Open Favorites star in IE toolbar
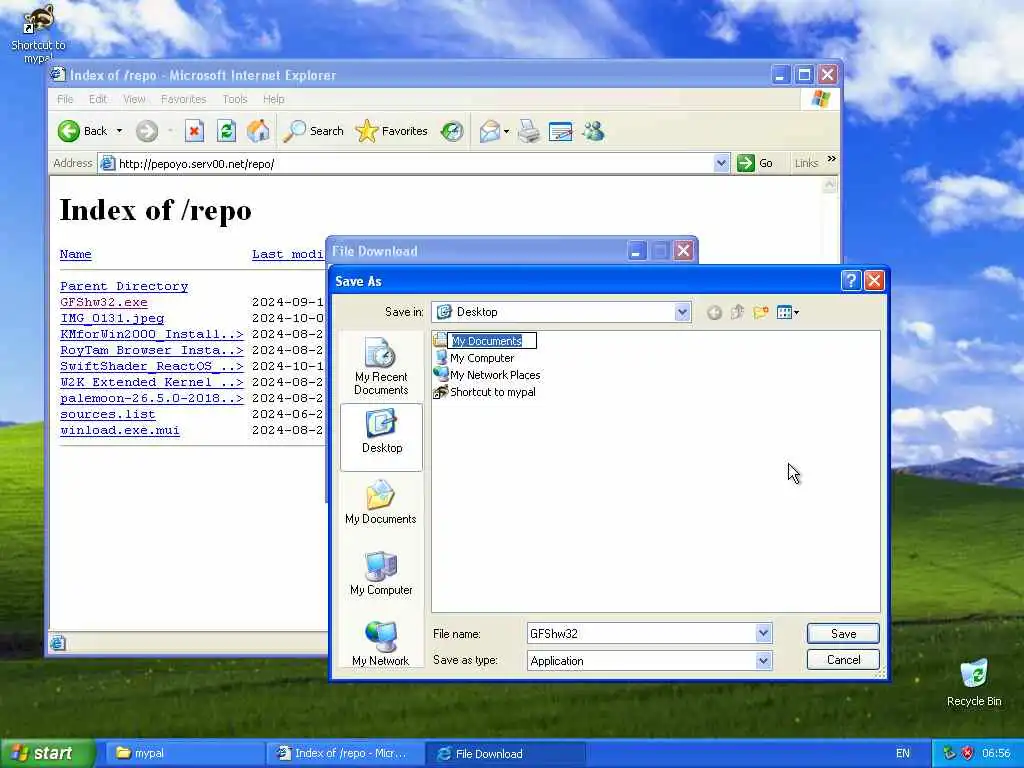The image size is (1024, 768). (x=392, y=131)
